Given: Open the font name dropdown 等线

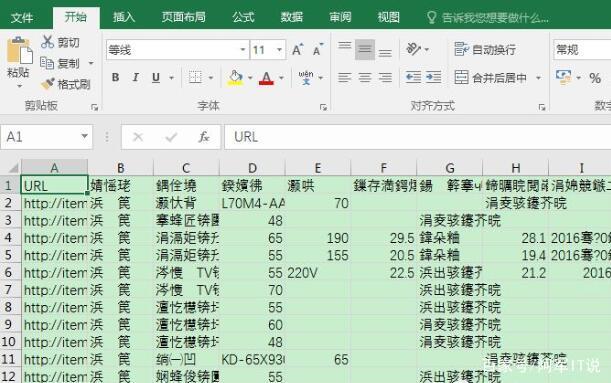Looking at the screenshot, I should [242, 49].
